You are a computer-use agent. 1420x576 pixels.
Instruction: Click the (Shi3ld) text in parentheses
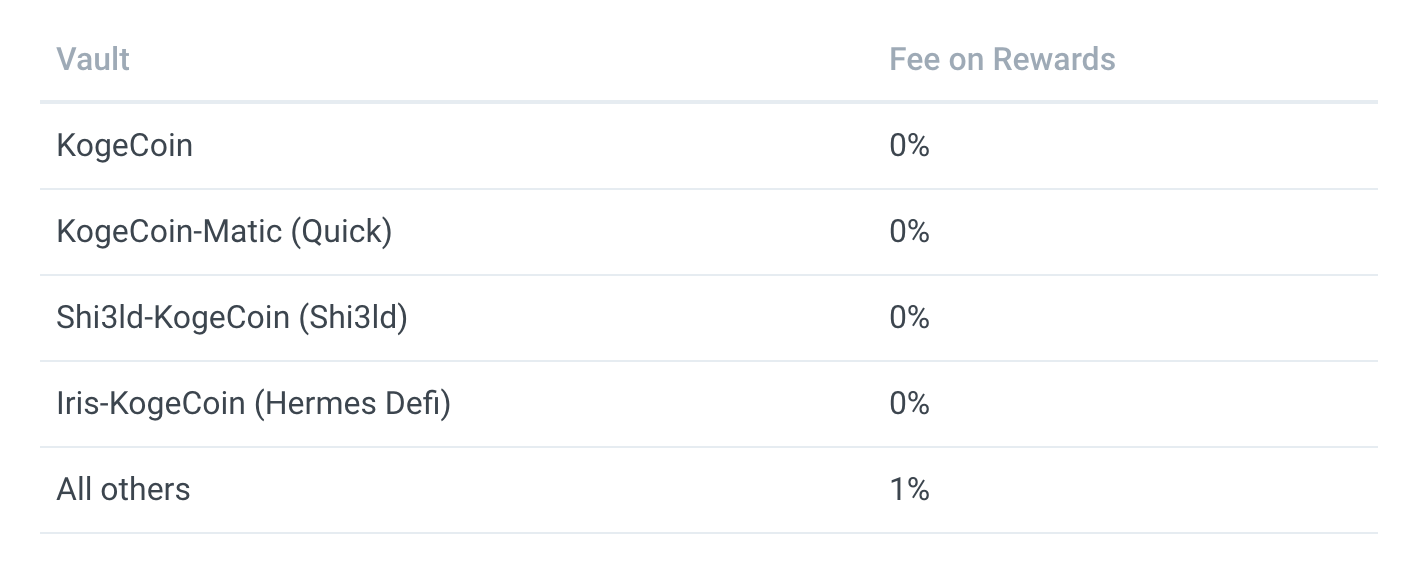352,318
